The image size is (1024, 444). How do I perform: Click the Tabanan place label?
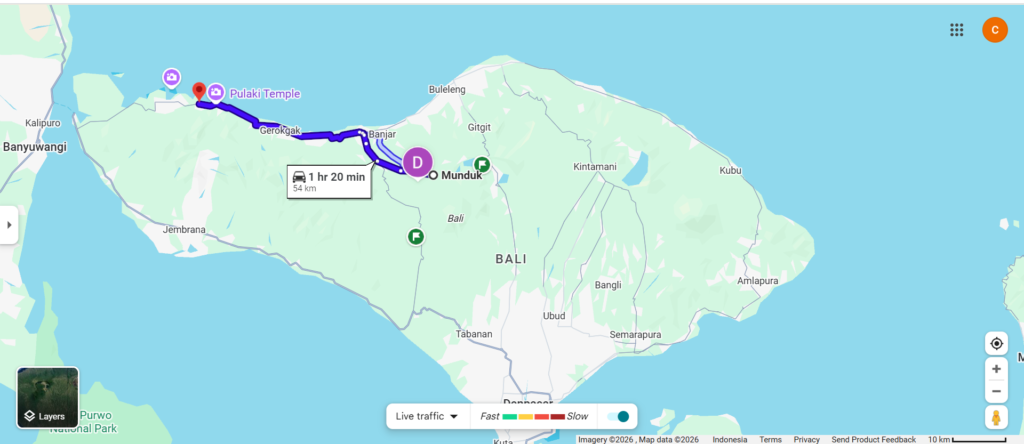474,334
